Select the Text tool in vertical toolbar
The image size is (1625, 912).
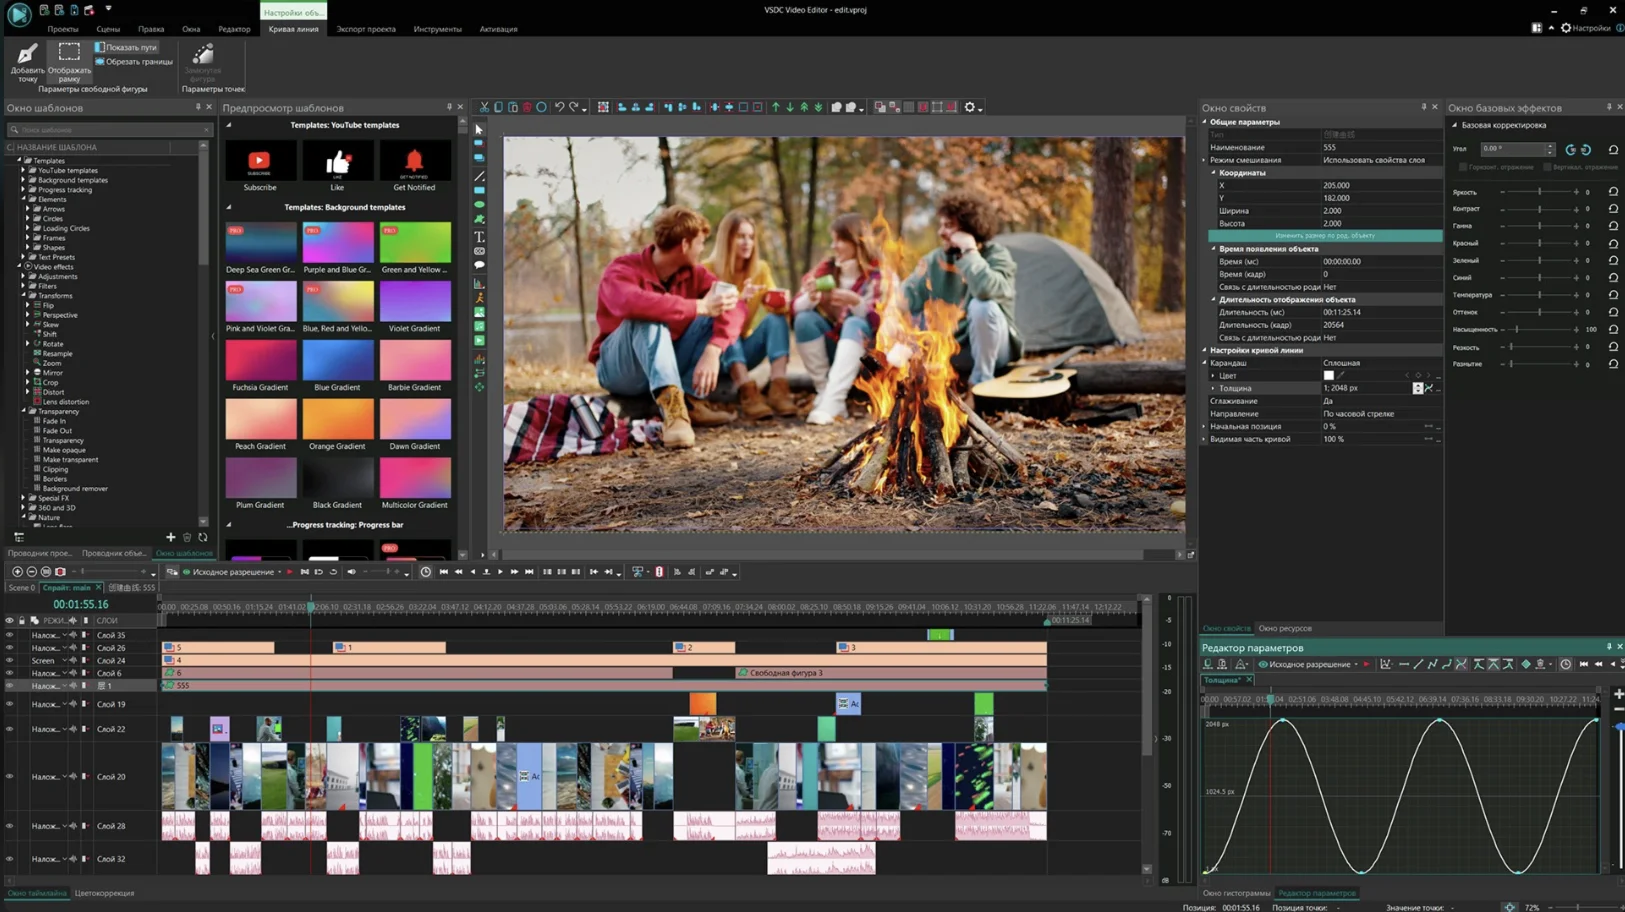pos(479,237)
